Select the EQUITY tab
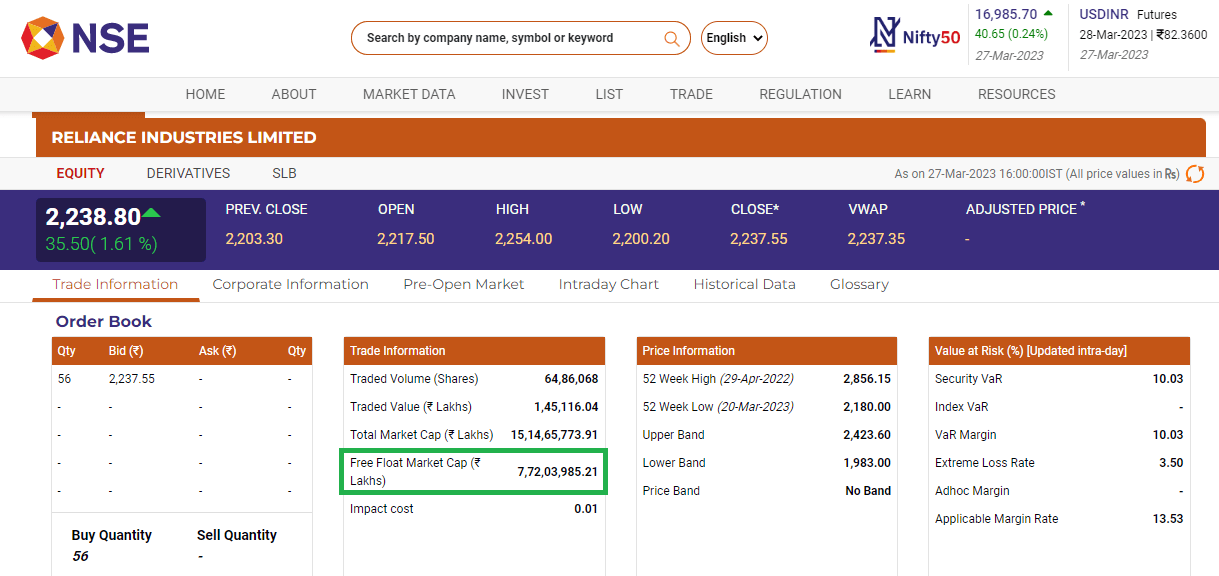Screen dimensions: 1219x576 coord(80,173)
